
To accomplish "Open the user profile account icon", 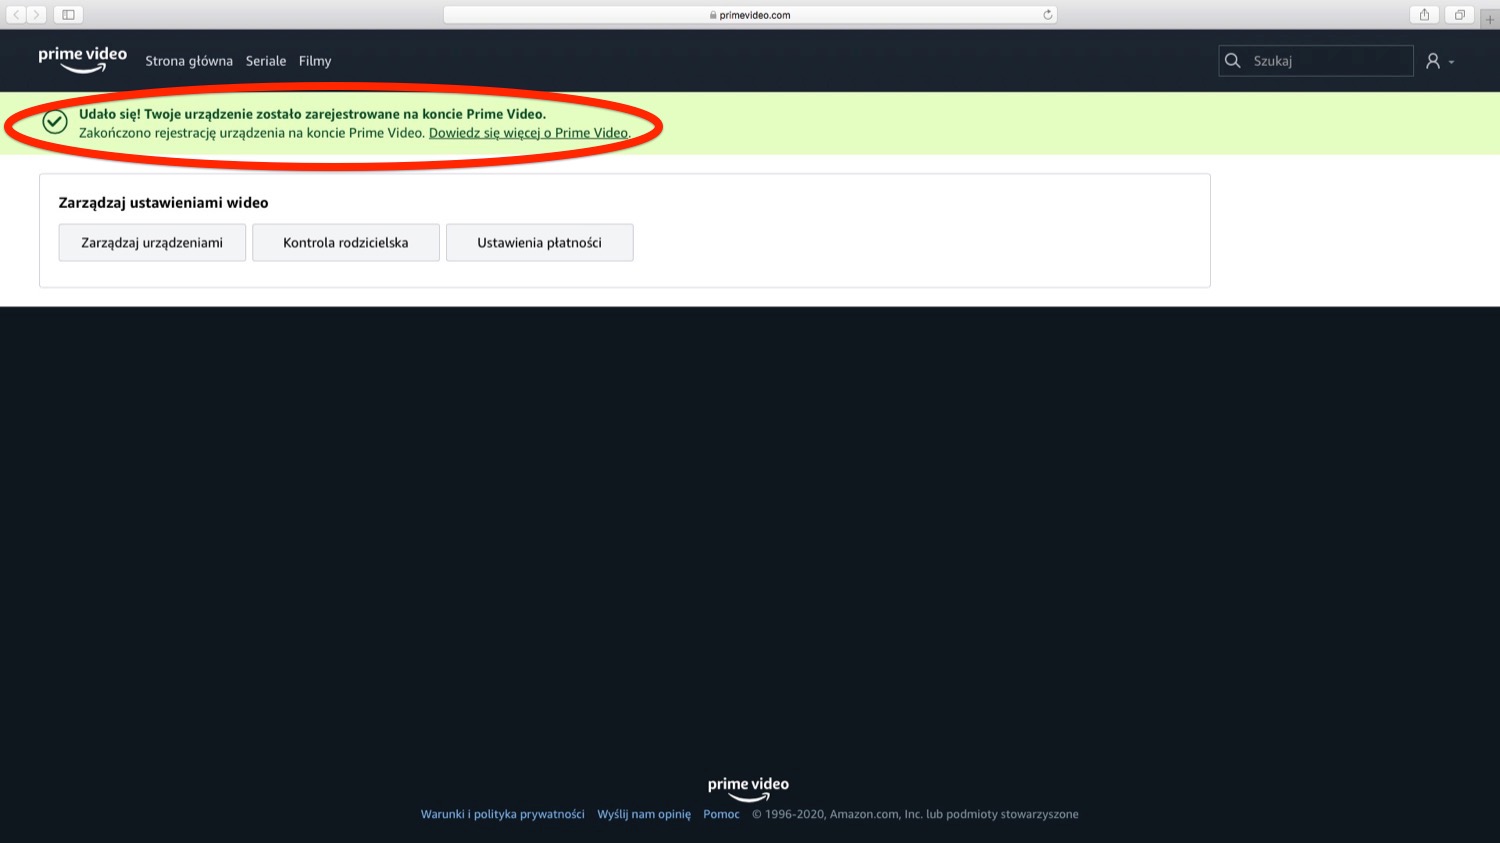I will (1432, 61).
